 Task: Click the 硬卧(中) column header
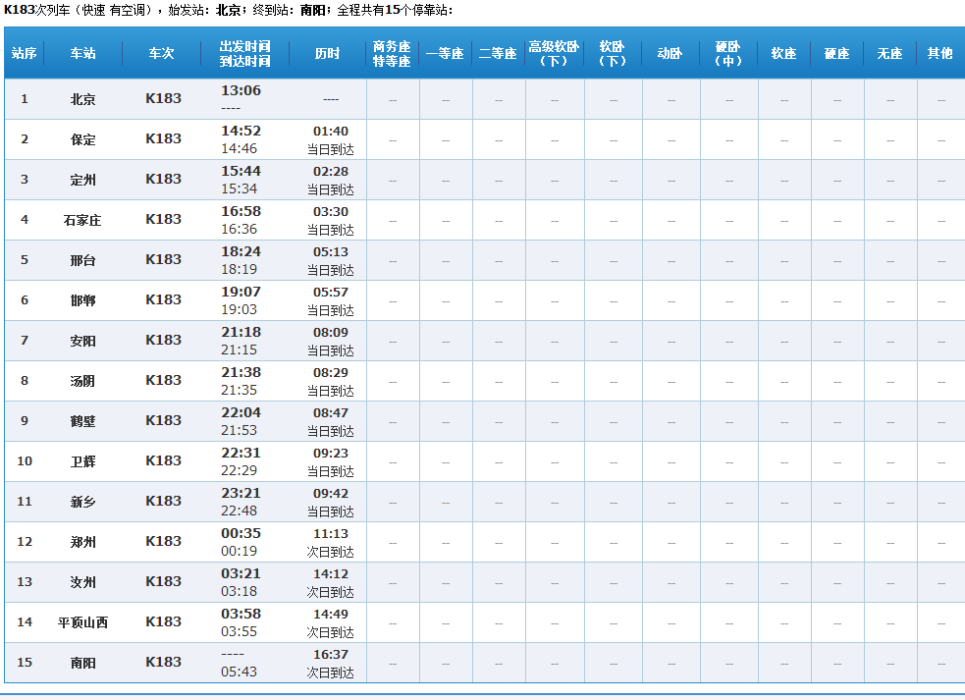[x=728, y=54]
